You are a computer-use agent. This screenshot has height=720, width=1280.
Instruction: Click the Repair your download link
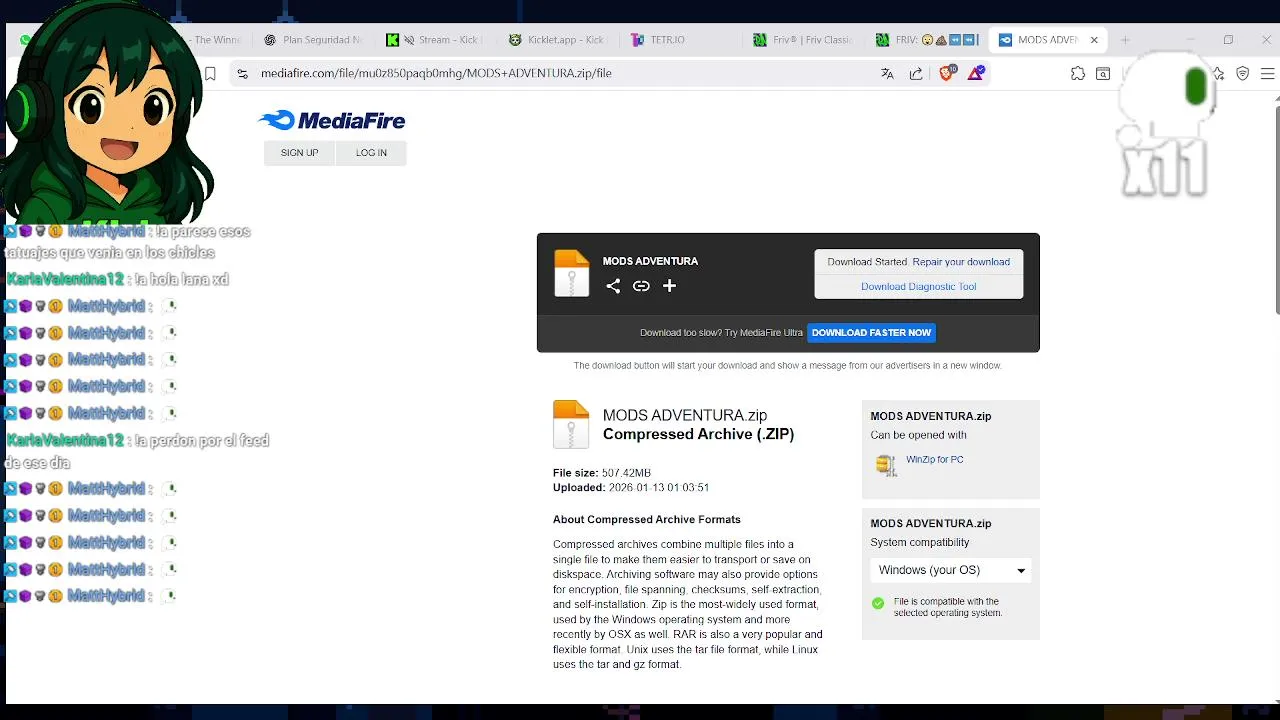click(961, 262)
